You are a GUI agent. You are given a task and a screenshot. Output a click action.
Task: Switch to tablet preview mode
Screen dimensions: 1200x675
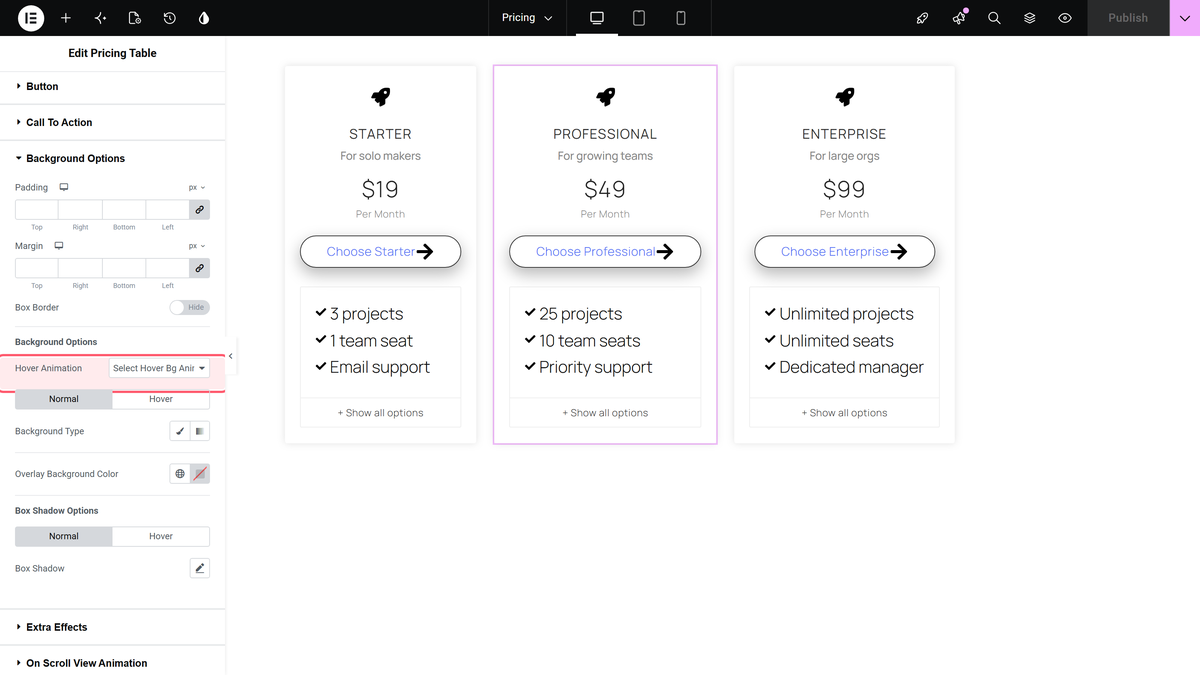point(639,18)
